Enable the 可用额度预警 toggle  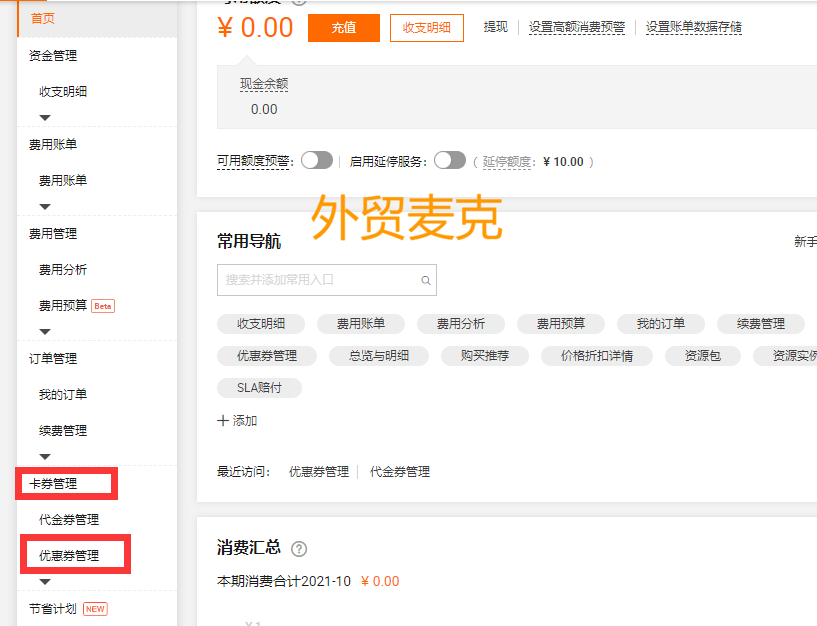pos(316,160)
